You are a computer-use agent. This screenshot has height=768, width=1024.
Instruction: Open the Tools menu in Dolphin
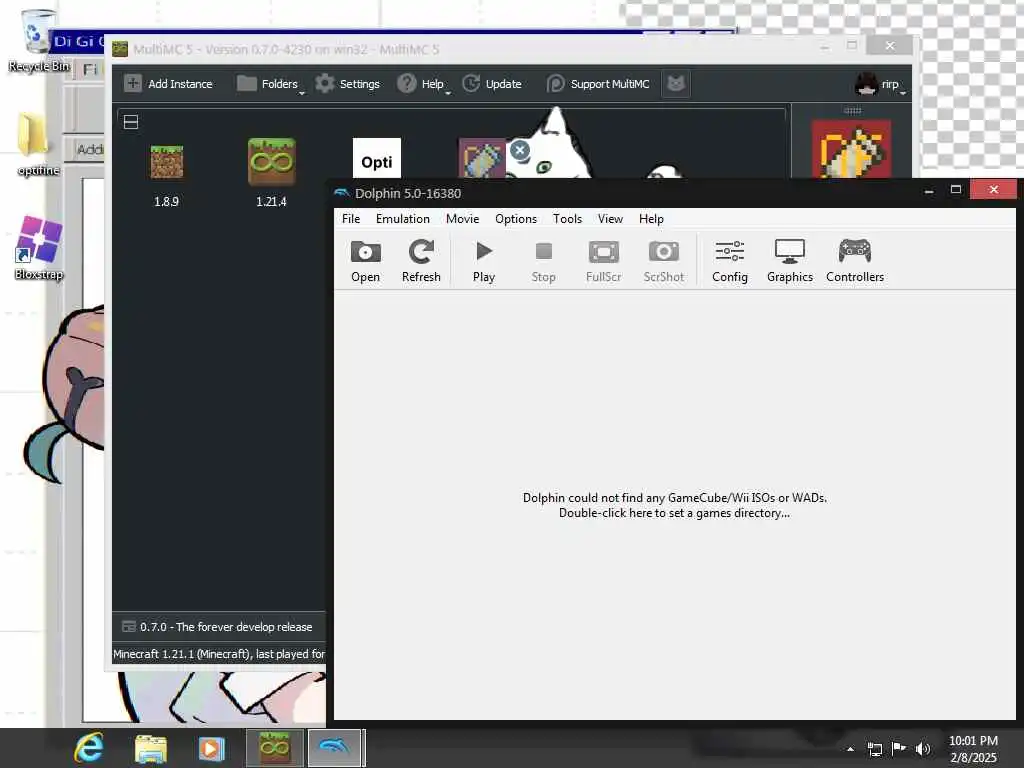[567, 219]
